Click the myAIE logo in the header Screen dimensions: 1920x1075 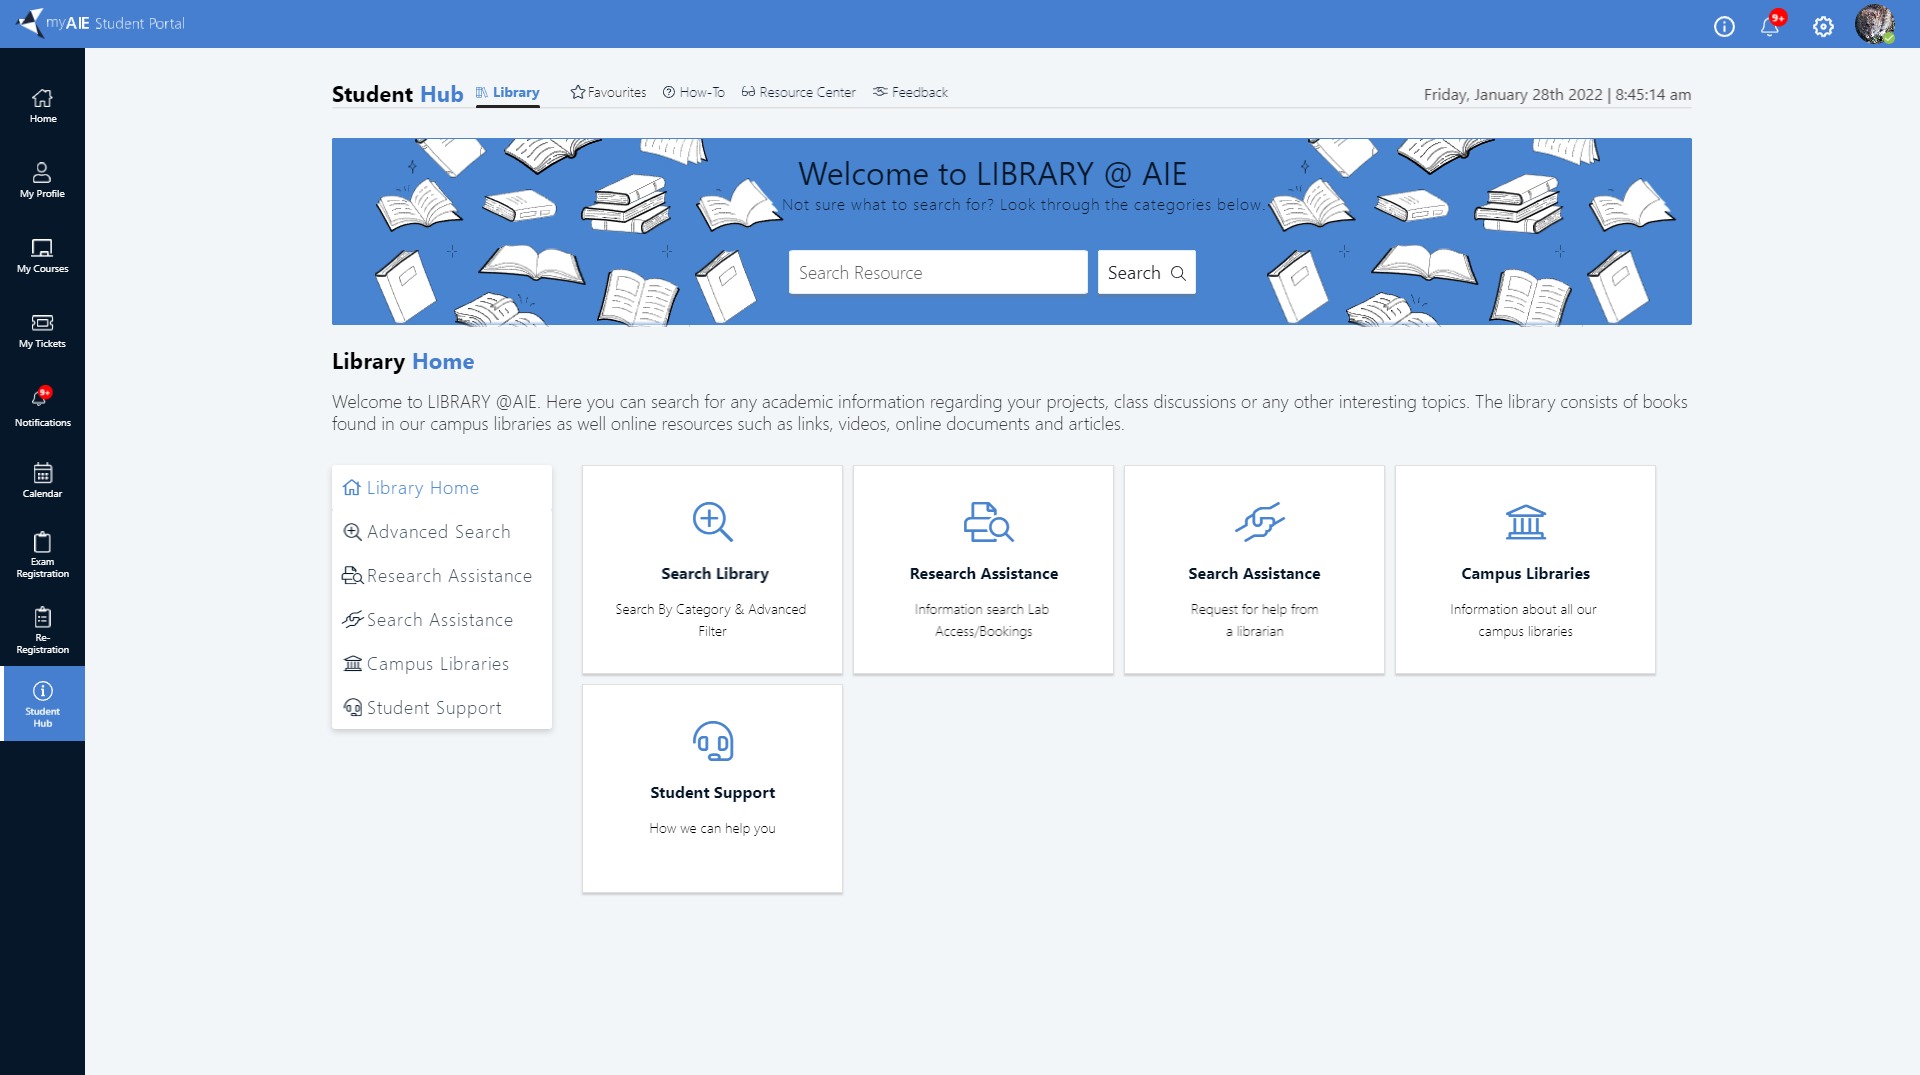pos(101,22)
